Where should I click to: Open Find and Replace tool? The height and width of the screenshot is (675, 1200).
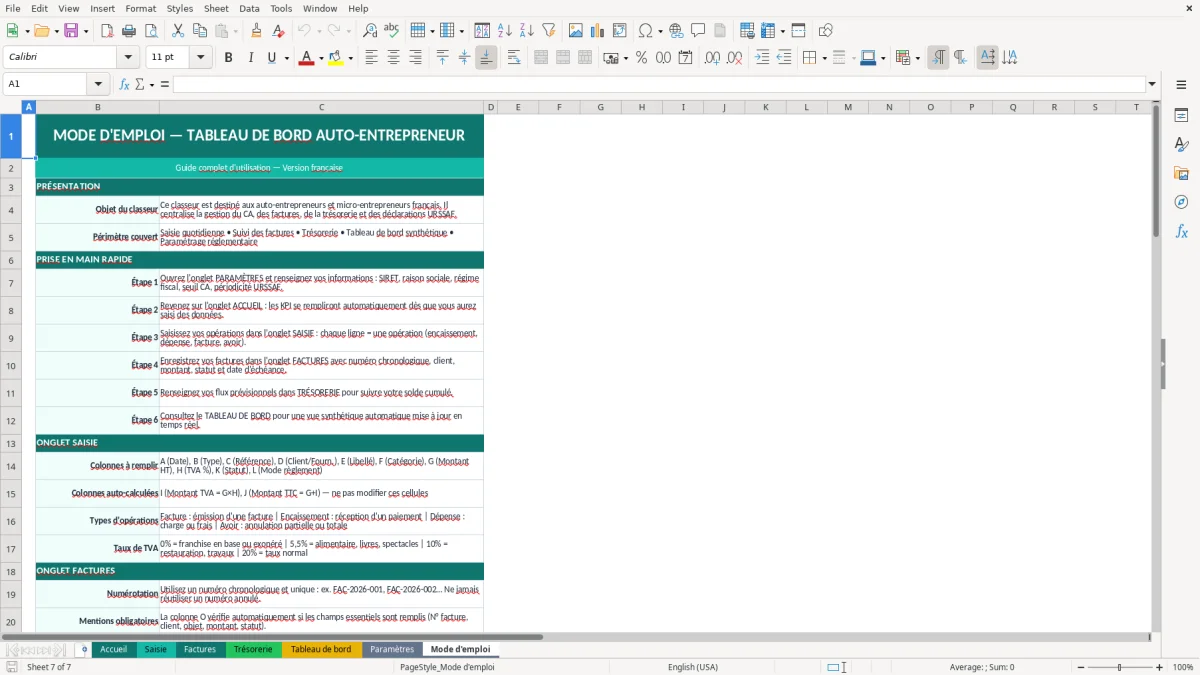pos(370,31)
